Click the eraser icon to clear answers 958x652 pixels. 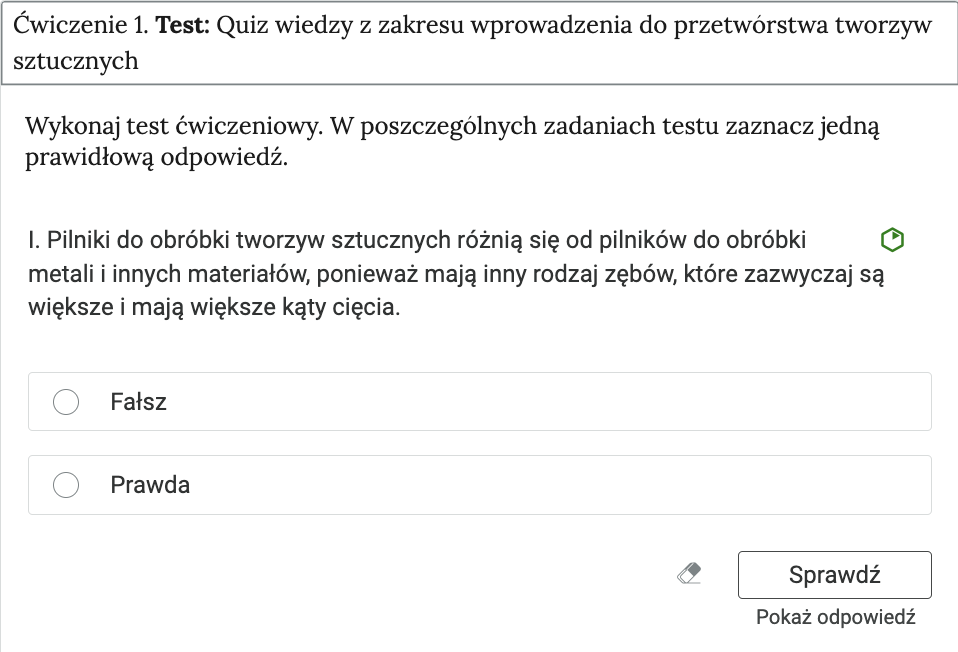click(688, 573)
